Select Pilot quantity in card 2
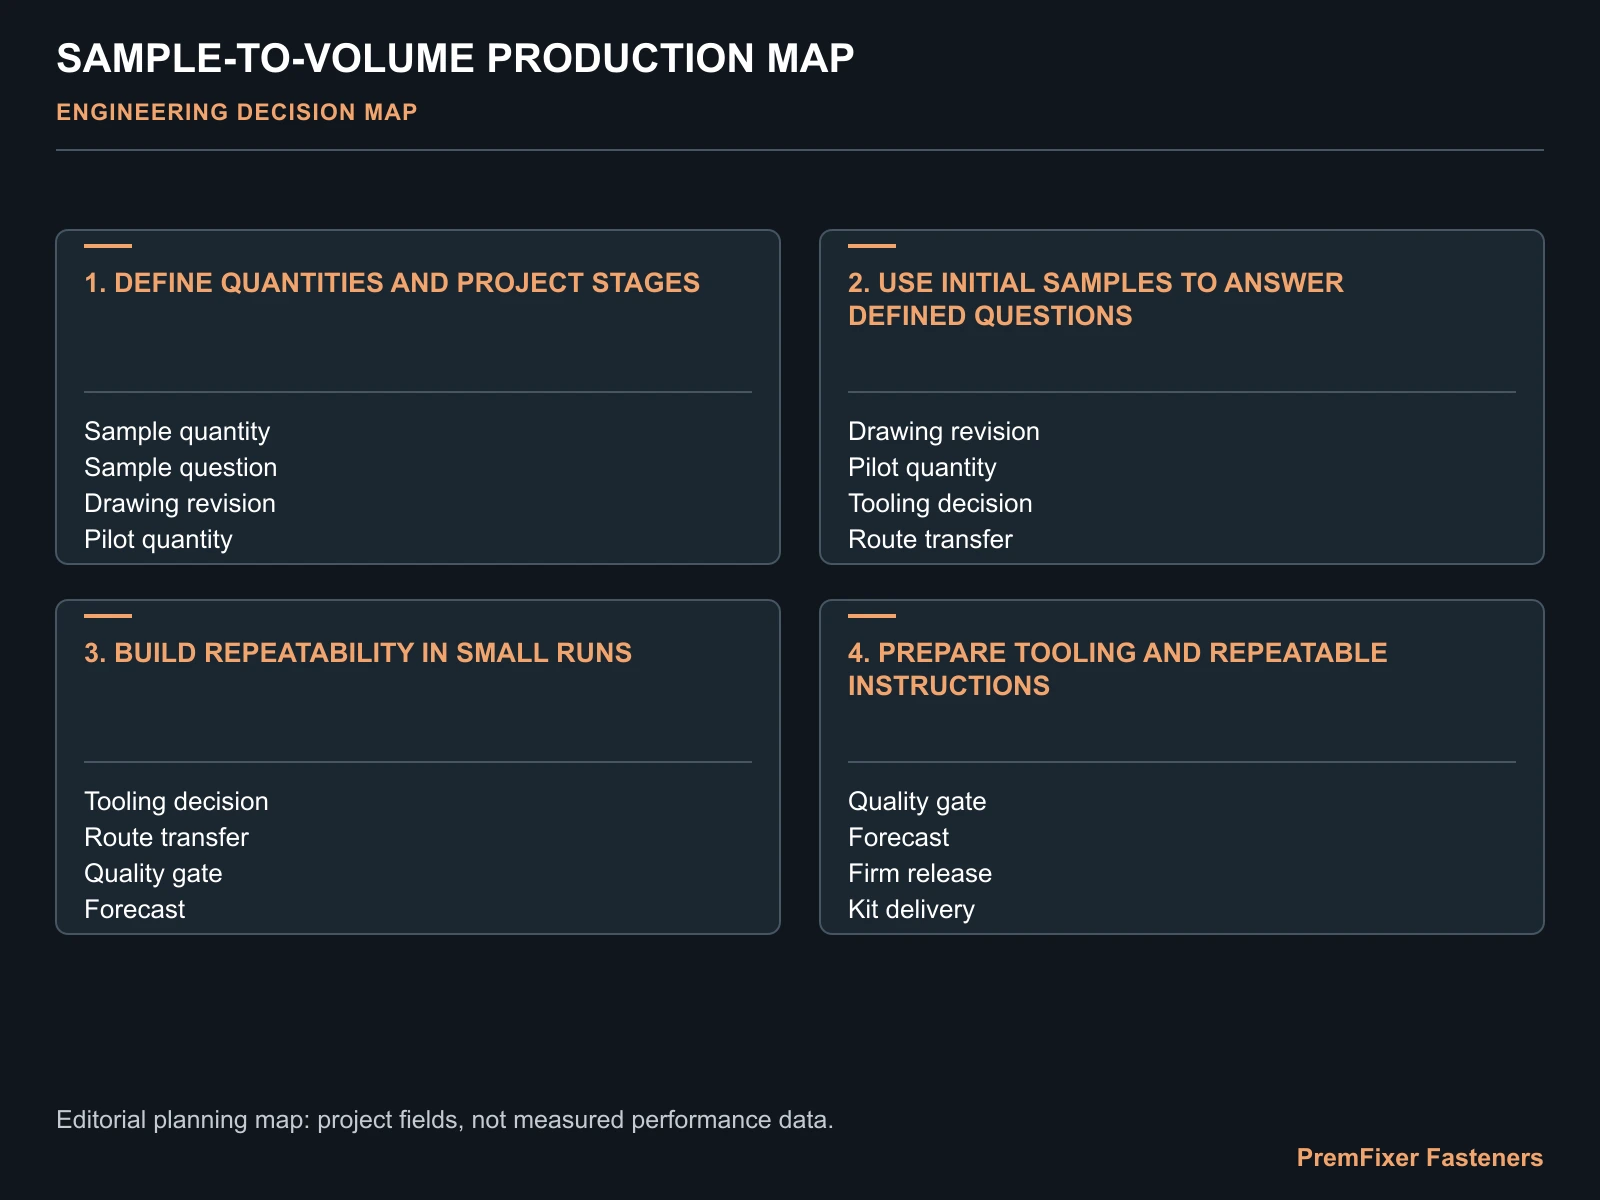Screen dimensions: 1600x1200 coord(922,467)
